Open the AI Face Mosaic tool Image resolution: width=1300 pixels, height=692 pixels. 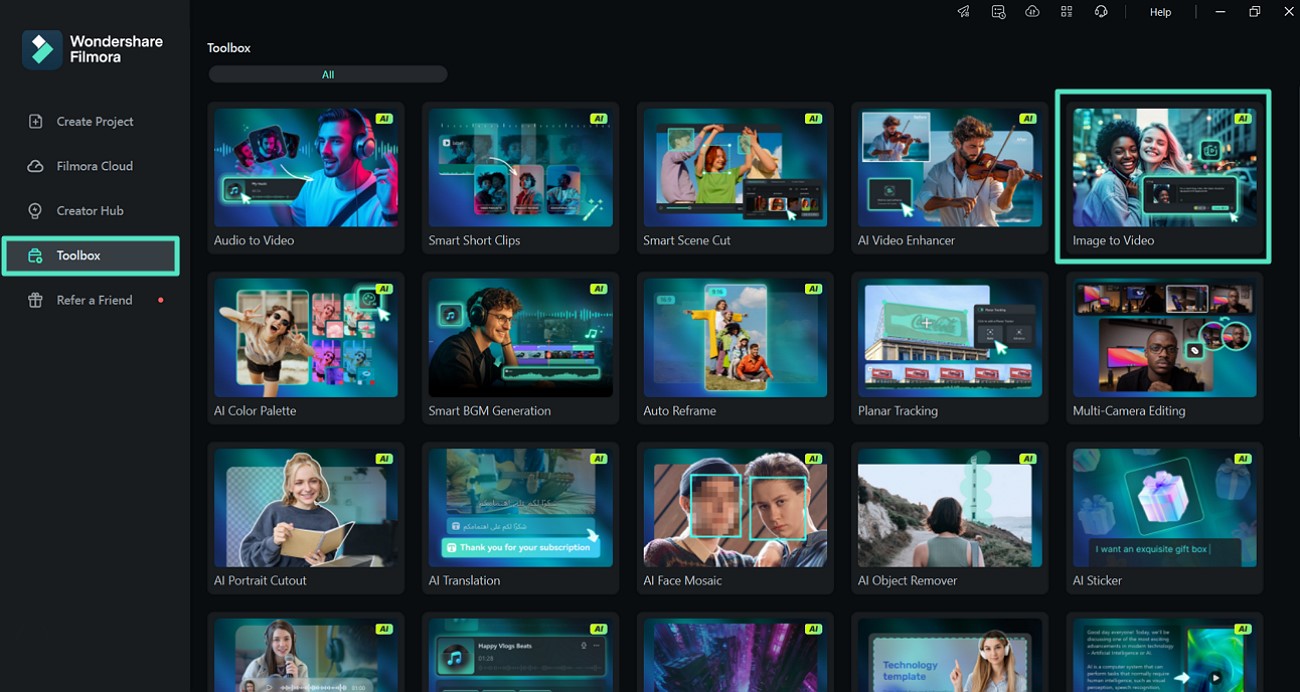click(735, 518)
